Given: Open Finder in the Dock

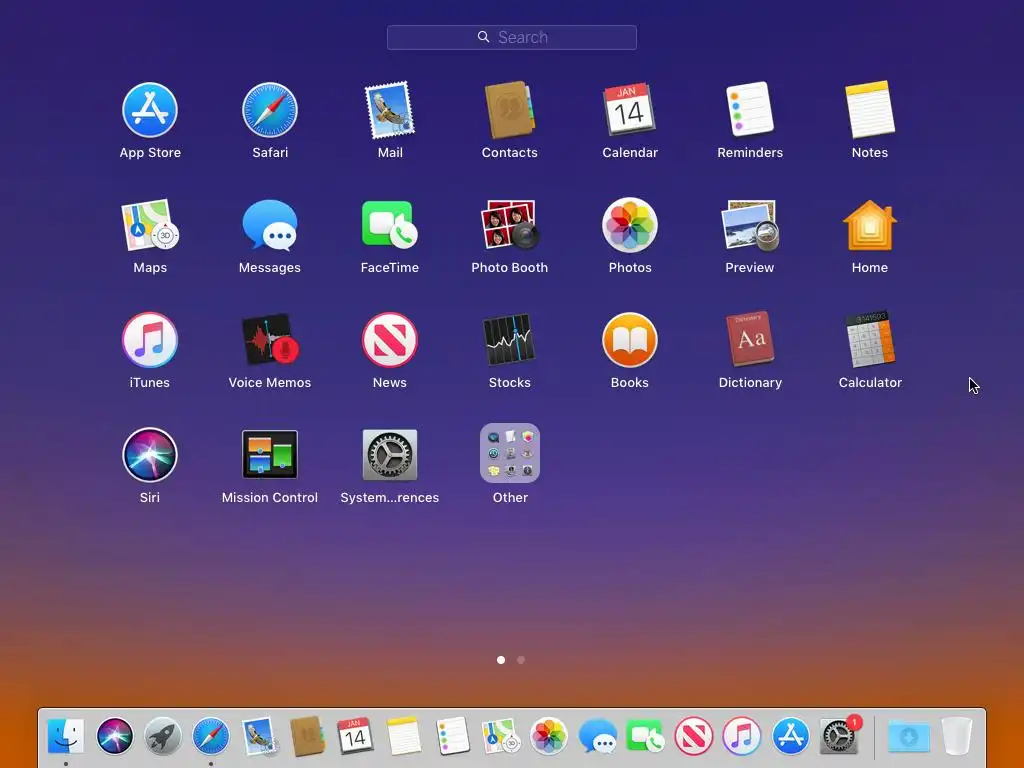Looking at the screenshot, I should pos(66,736).
